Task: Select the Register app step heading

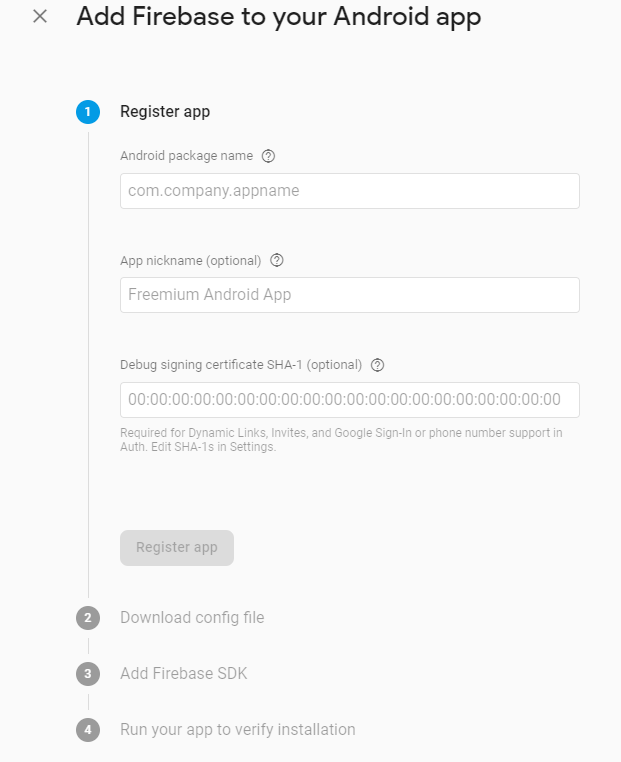Action: (x=165, y=112)
